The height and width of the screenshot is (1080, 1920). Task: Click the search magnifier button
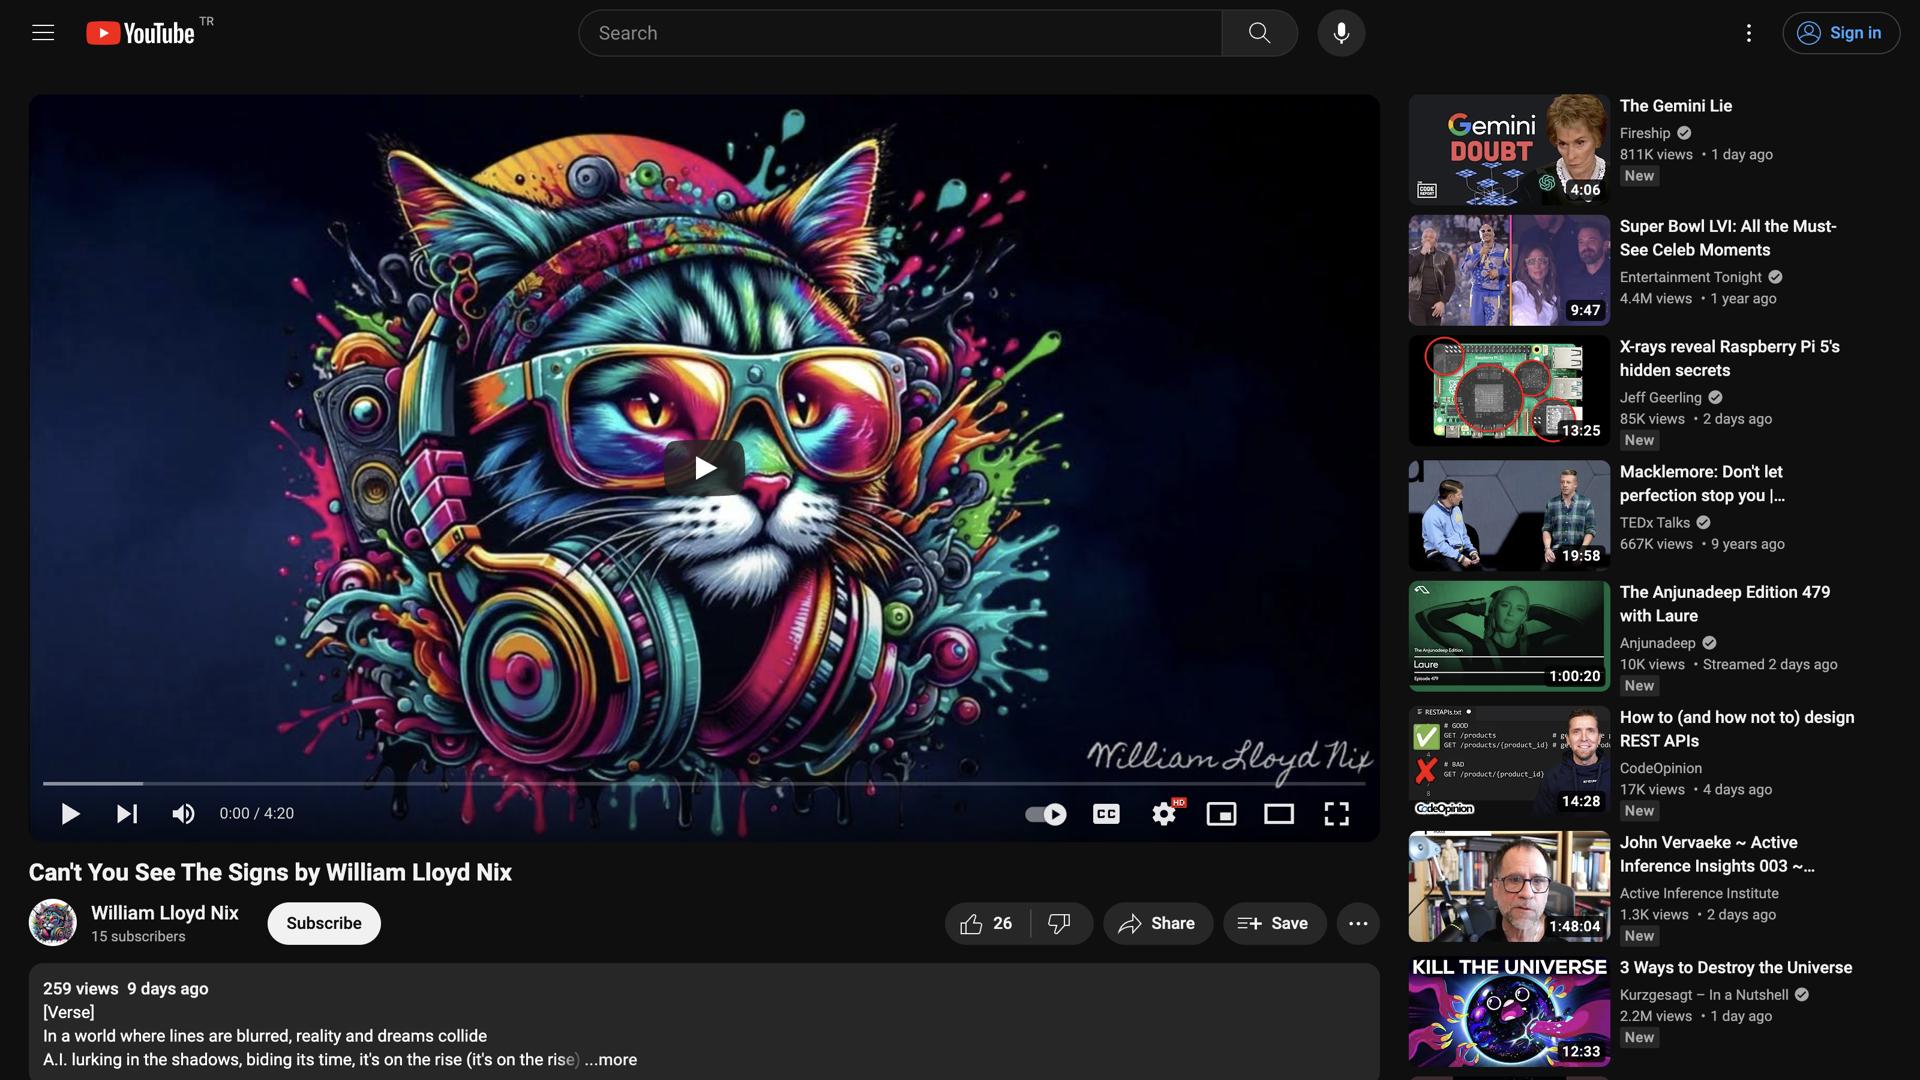pyautogui.click(x=1259, y=33)
